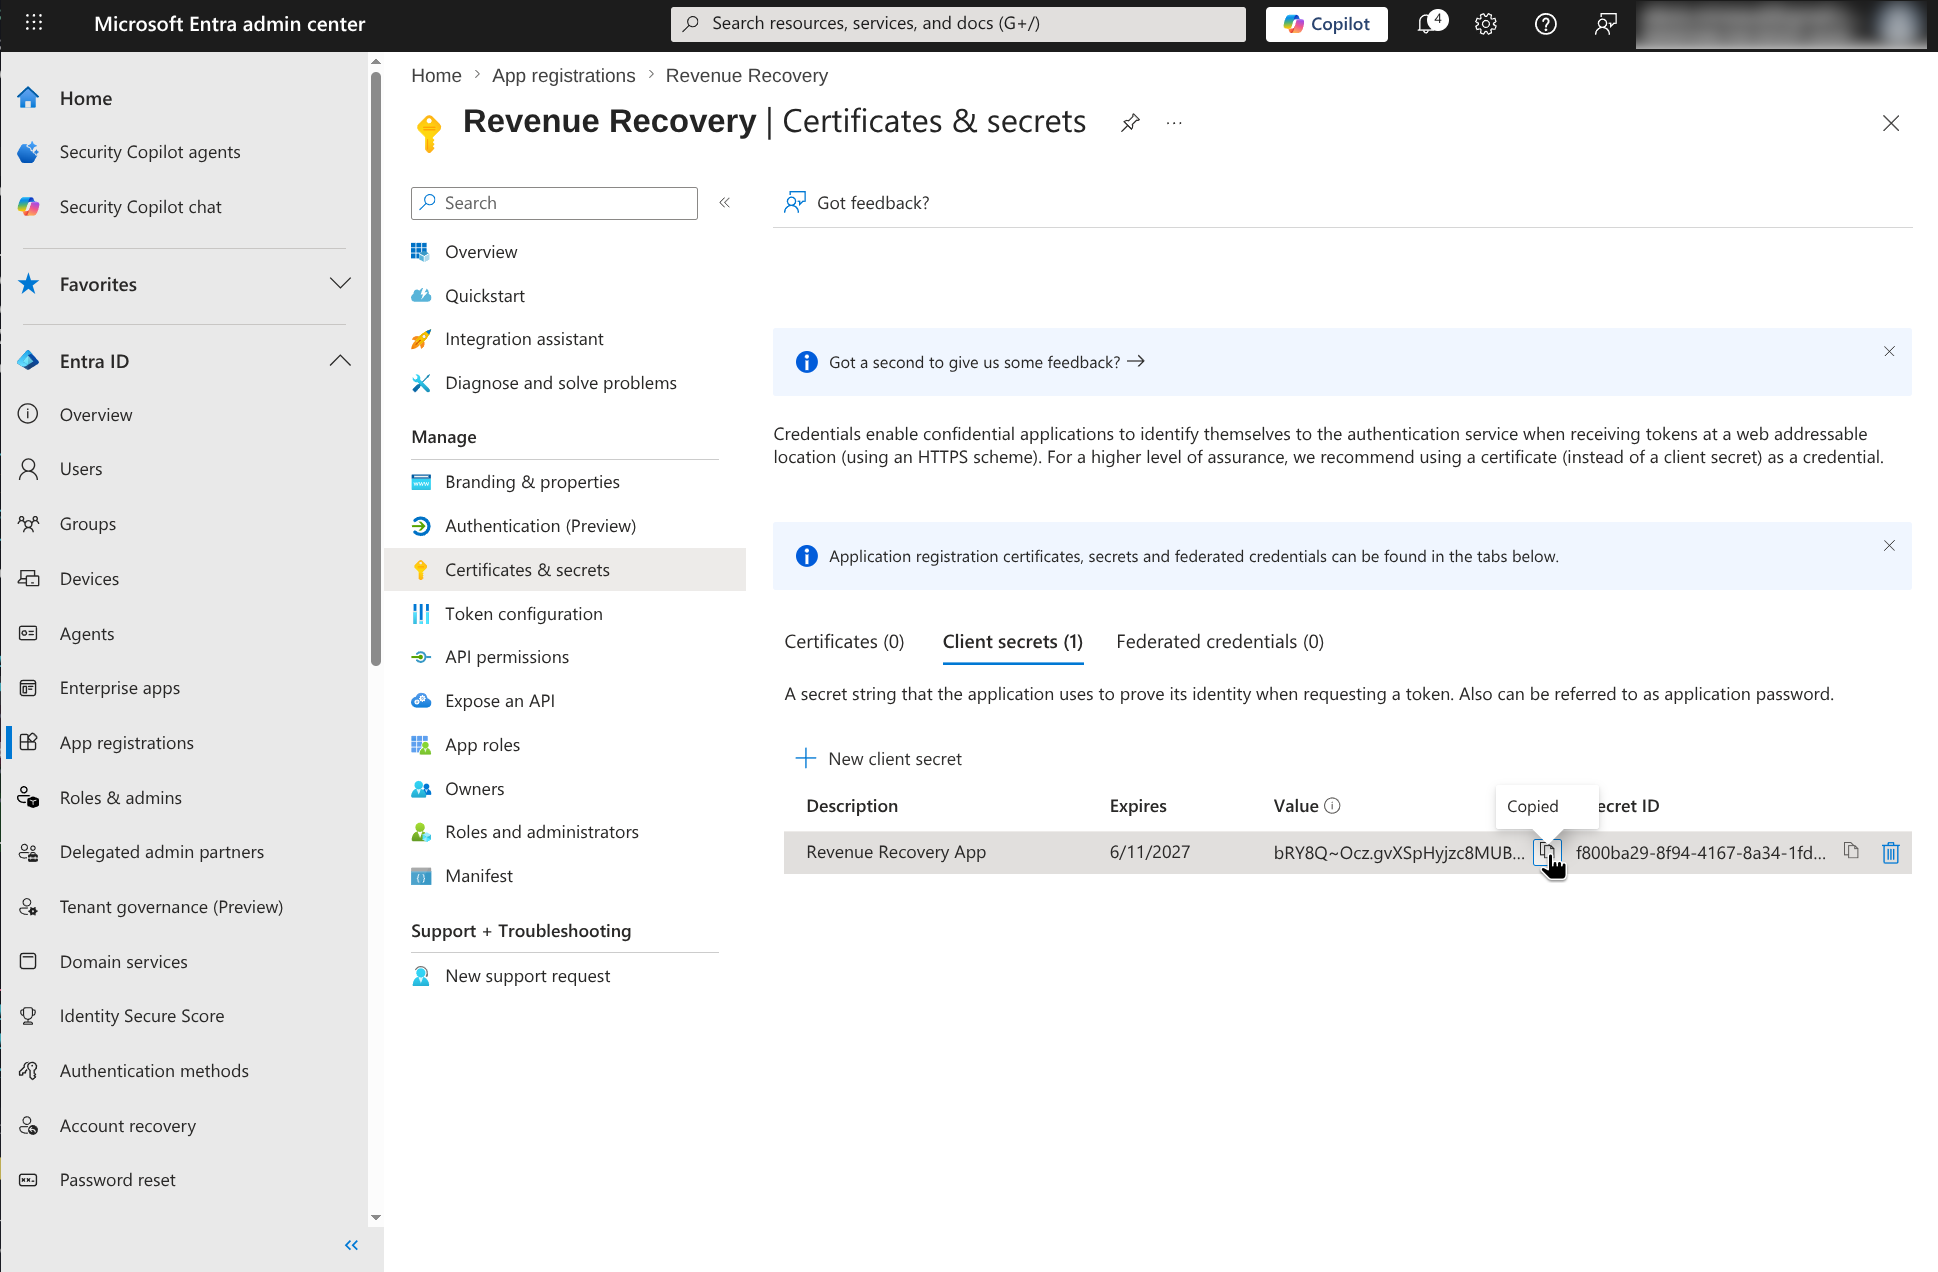This screenshot has width=1938, height=1272.
Task: Pin the Revenue Recovery blade
Action: [x=1130, y=123]
